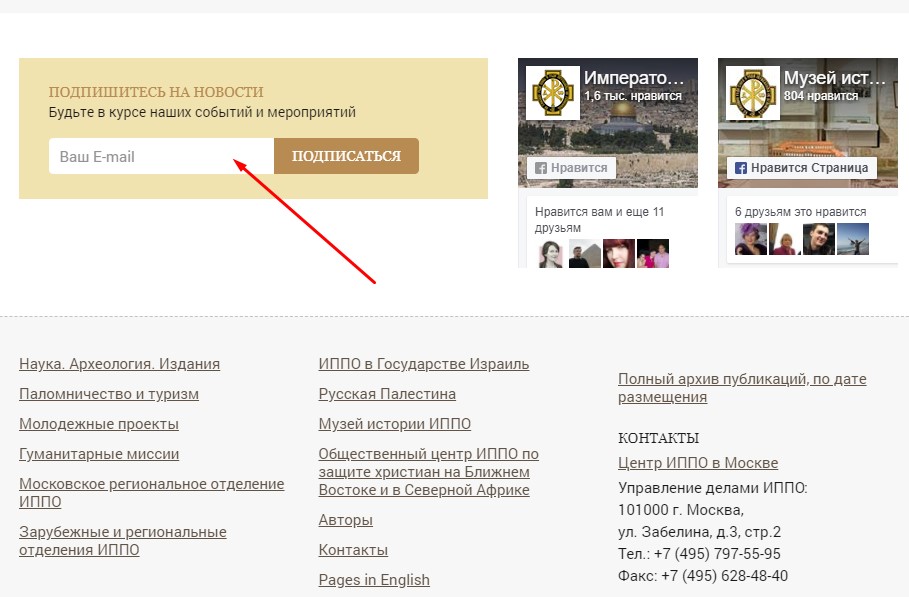Click the avatar of the woman in the purple hat
Screen dimensions: 909x597
pos(751,240)
